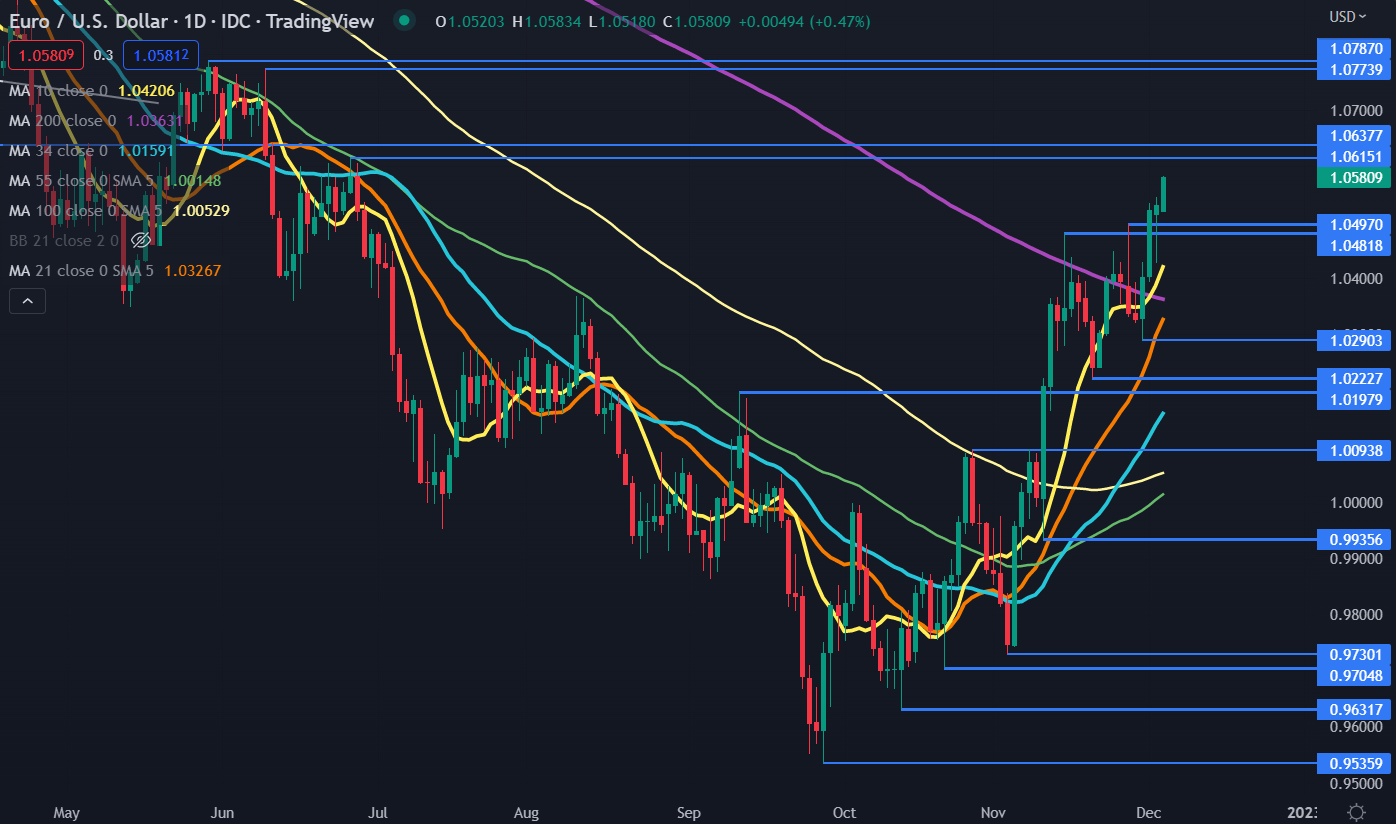Open chart settings gear in bottom corner
Screen dimensions: 1396x824
tap(1356, 811)
